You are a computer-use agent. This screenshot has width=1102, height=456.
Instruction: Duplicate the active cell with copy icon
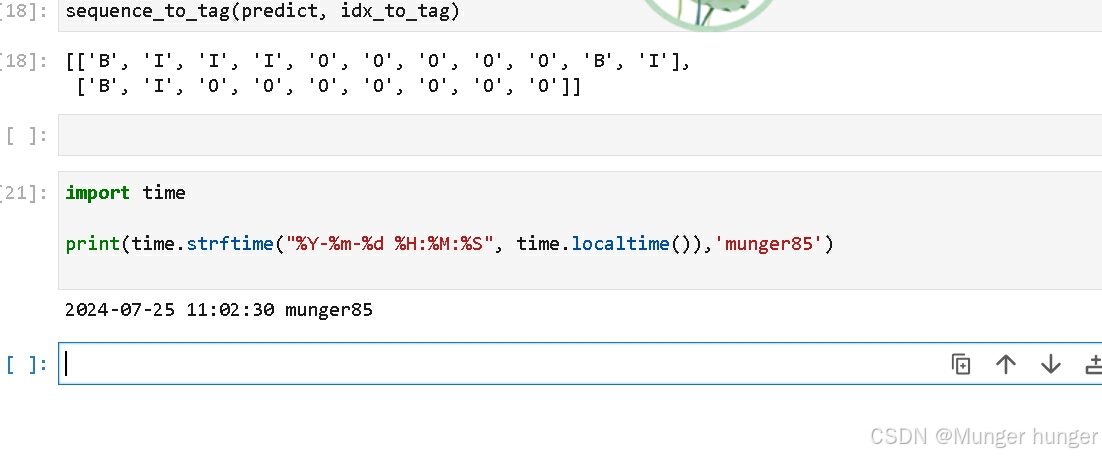(x=960, y=364)
